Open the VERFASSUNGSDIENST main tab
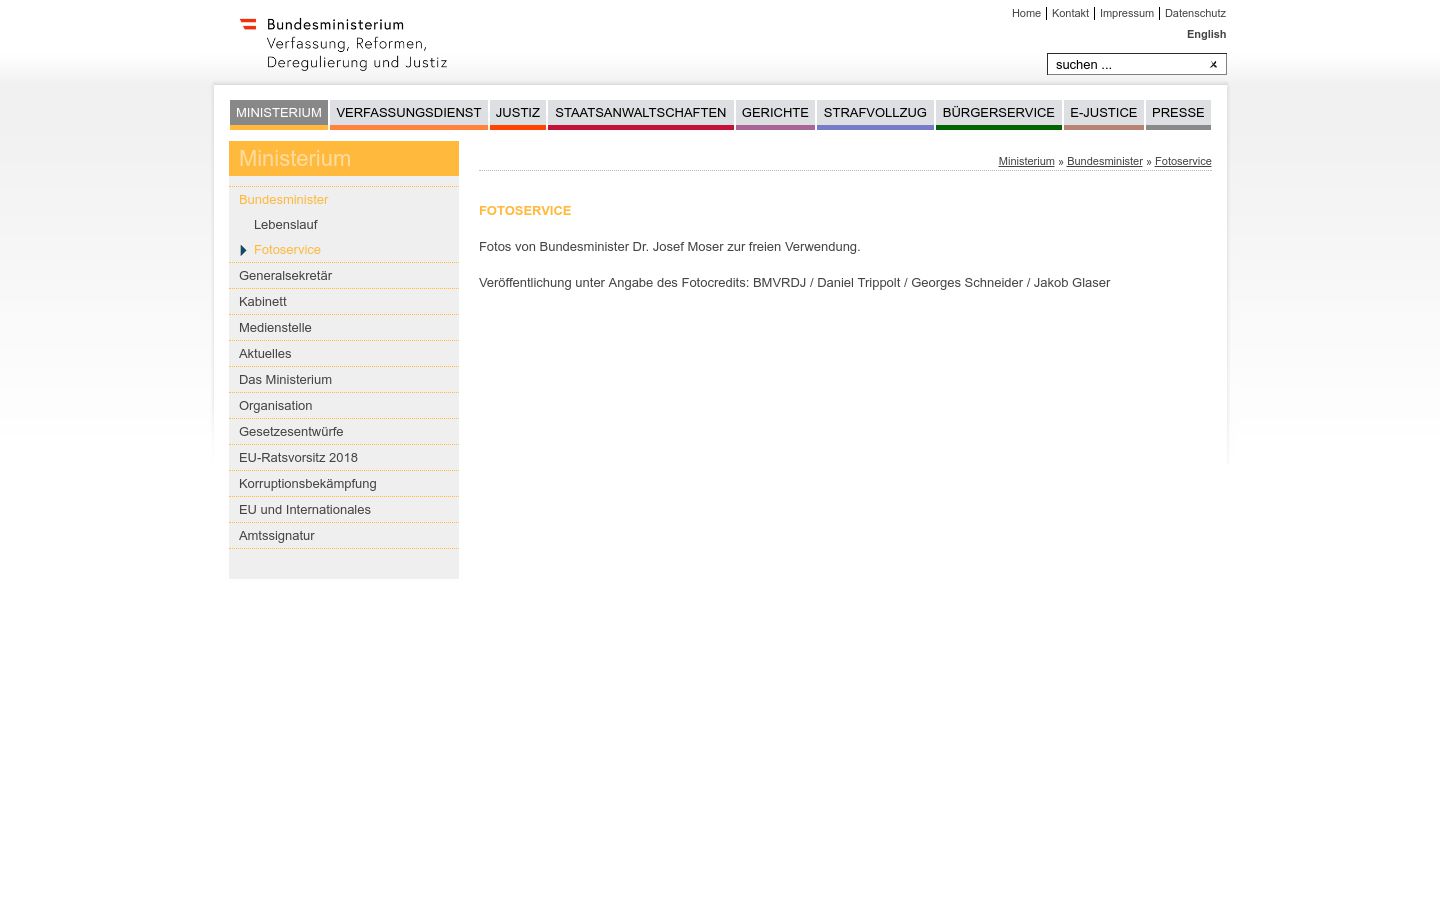Image resolution: width=1440 pixels, height=900 pixels. coord(409,114)
